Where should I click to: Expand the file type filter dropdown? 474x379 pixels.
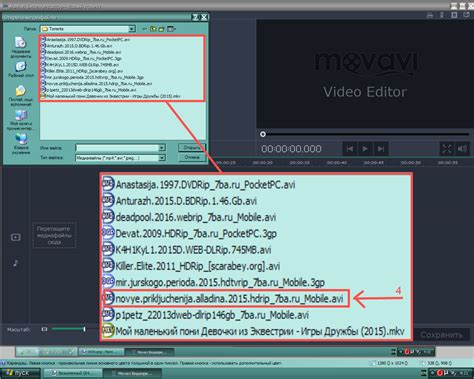tap(162, 158)
